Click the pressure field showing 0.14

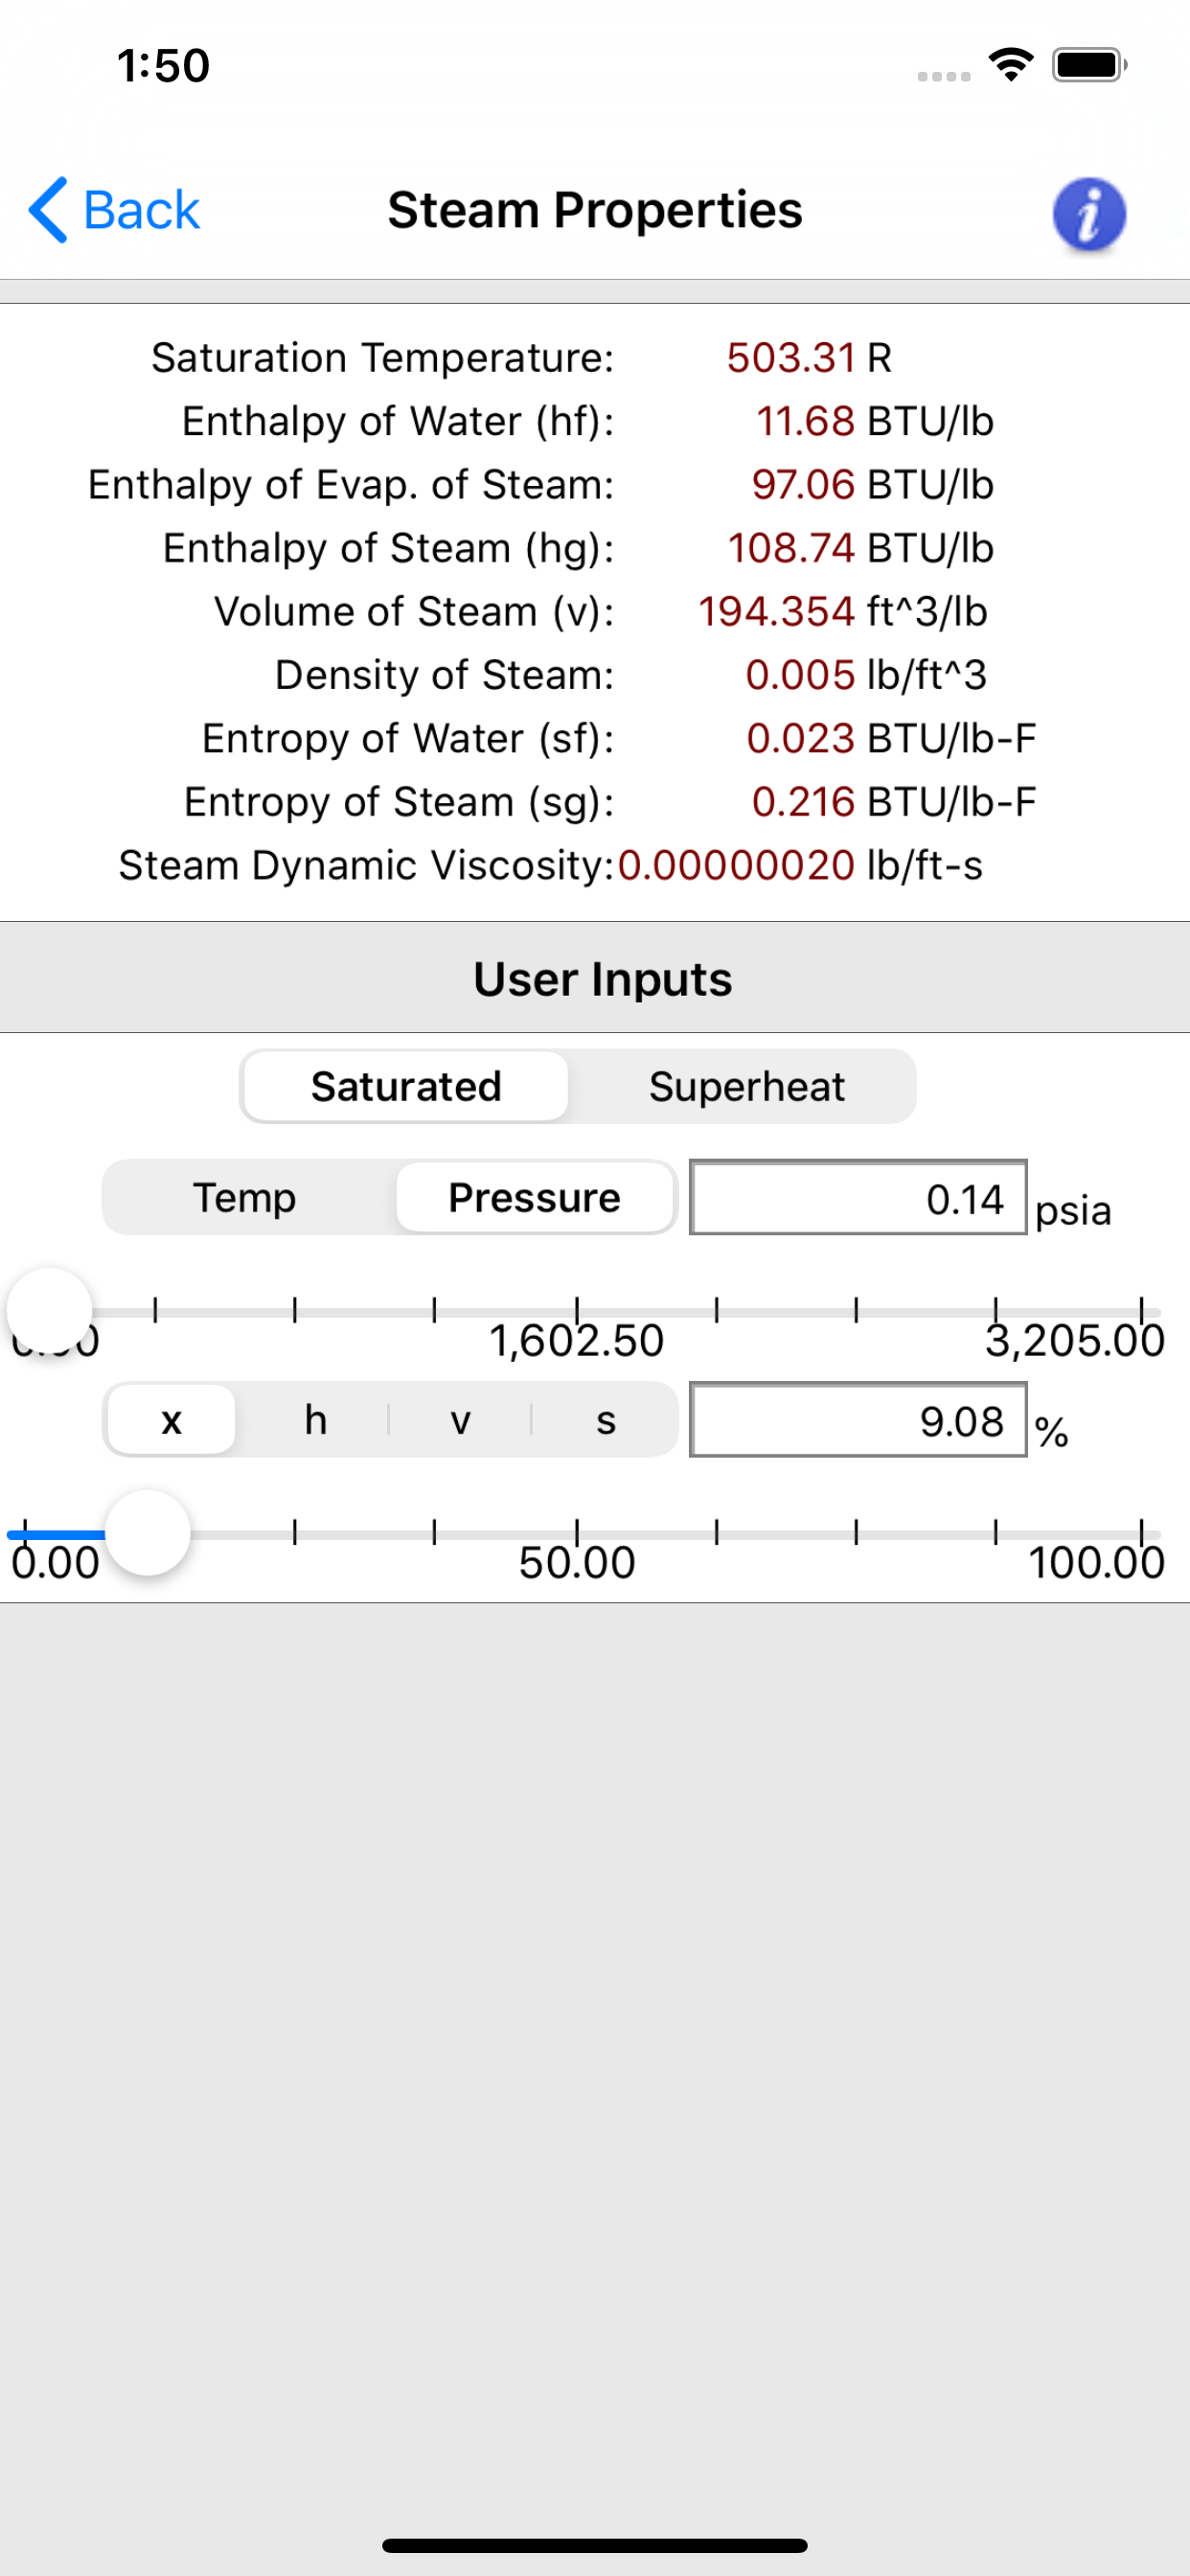(857, 1197)
